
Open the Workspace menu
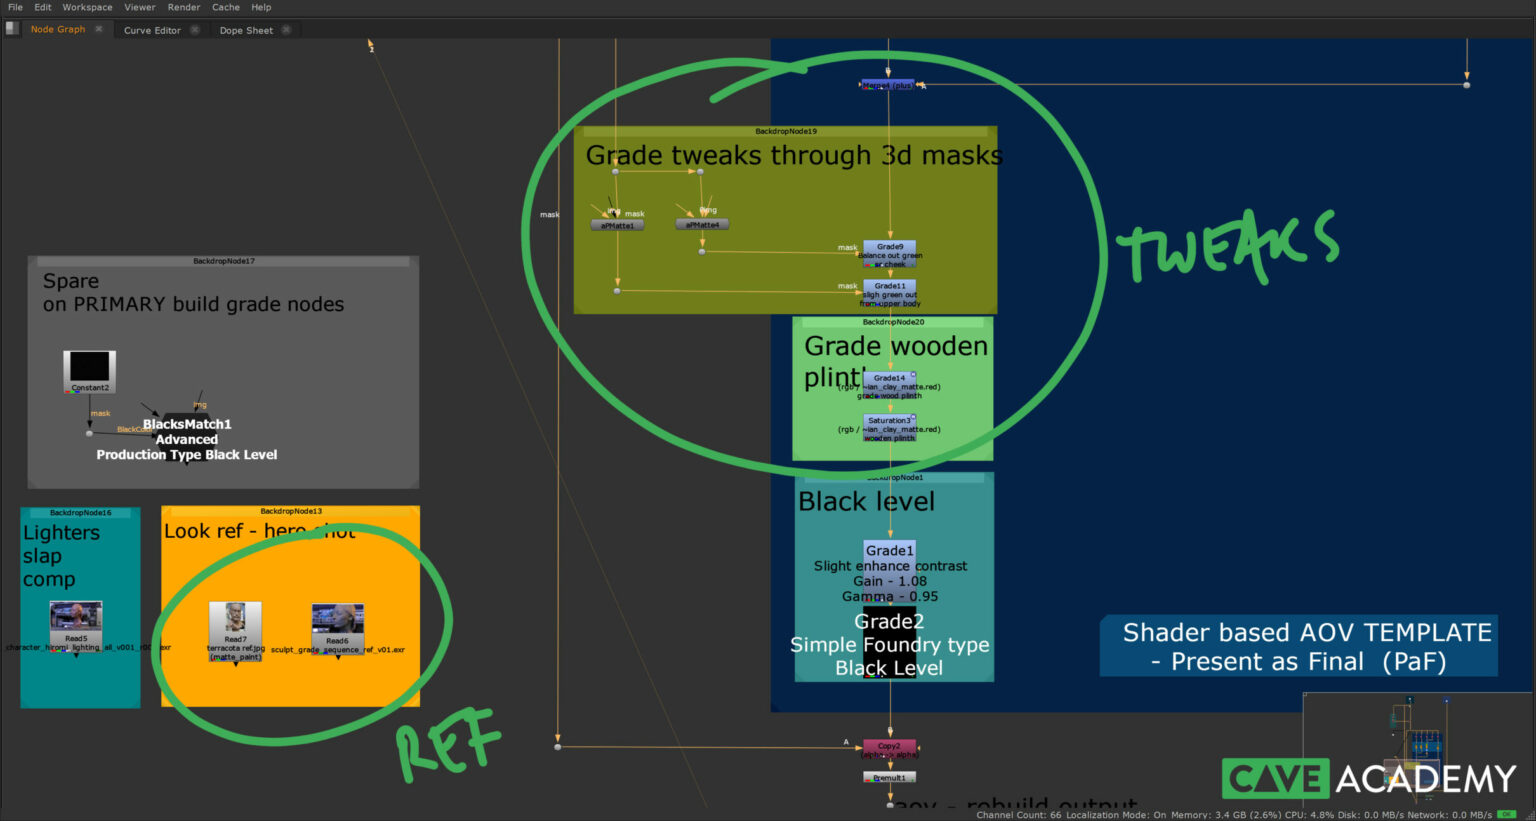(x=87, y=7)
